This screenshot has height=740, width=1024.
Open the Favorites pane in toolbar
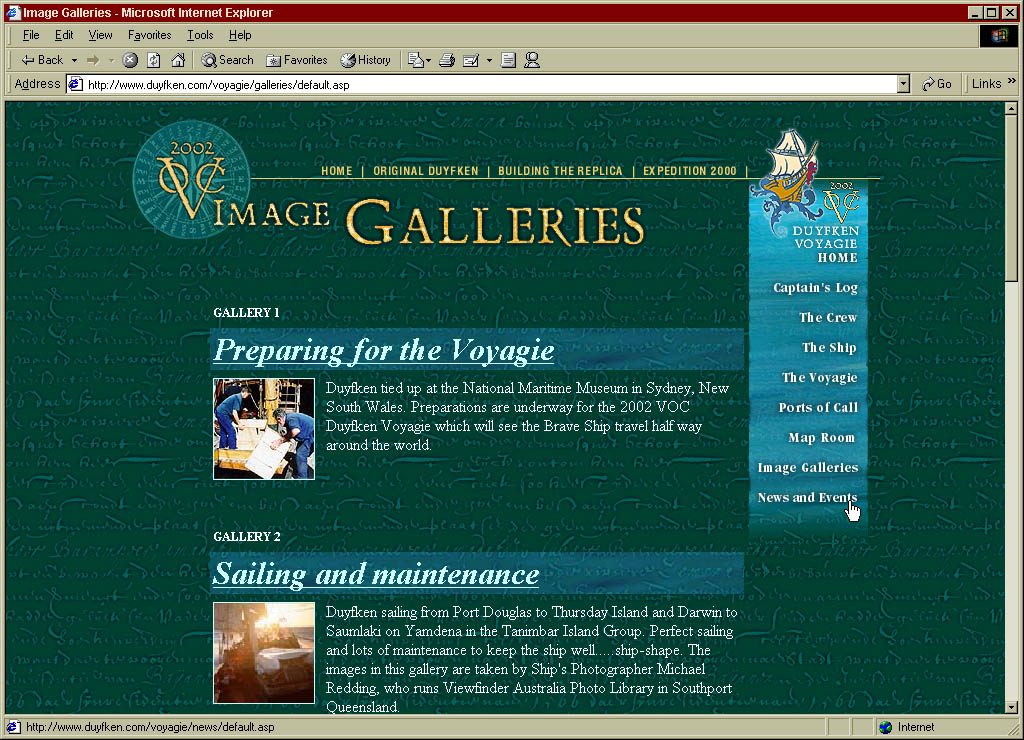(296, 60)
